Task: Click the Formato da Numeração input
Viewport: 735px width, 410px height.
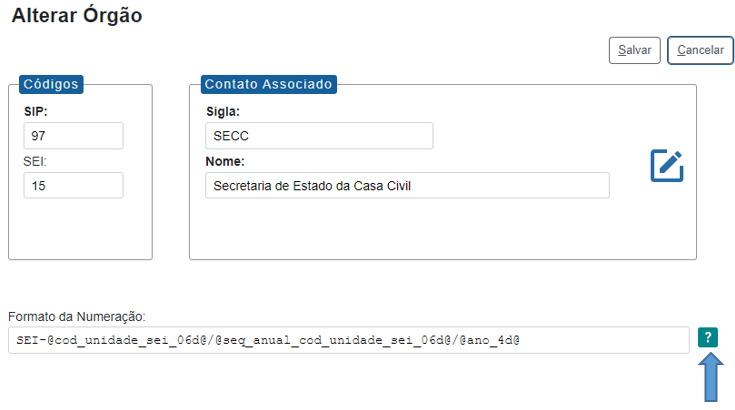Action: (x=348, y=340)
